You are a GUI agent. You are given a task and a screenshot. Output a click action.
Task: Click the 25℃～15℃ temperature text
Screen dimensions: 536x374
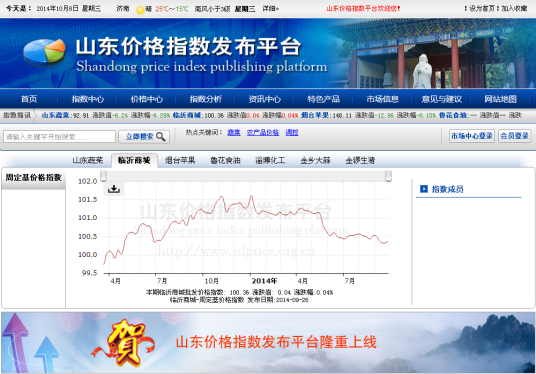pyautogui.click(x=172, y=9)
